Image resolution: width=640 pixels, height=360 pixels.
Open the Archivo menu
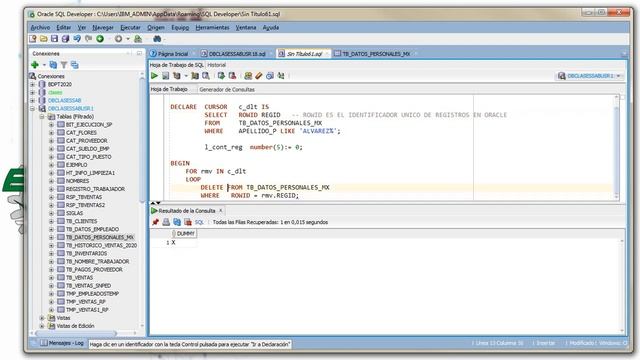point(40,27)
